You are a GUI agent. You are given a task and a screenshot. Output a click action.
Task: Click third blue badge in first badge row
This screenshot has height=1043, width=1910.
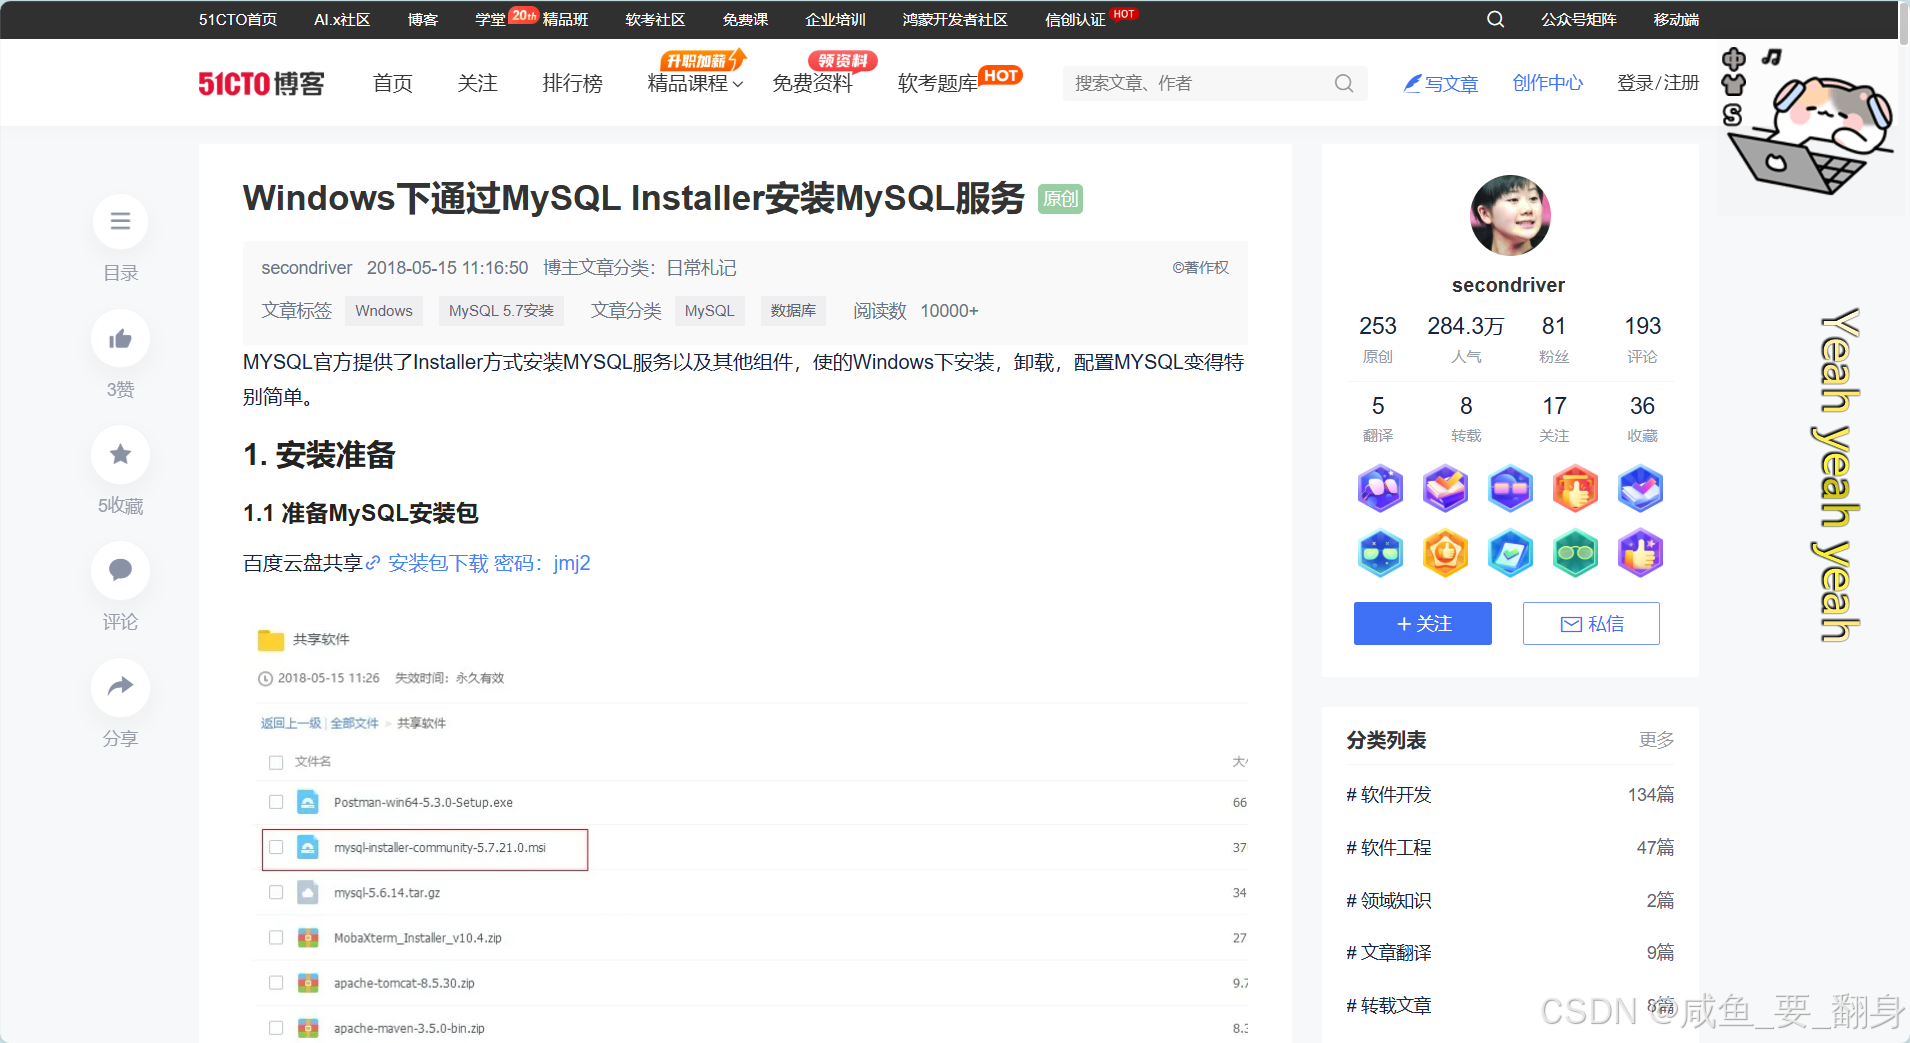click(x=1510, y=489)
